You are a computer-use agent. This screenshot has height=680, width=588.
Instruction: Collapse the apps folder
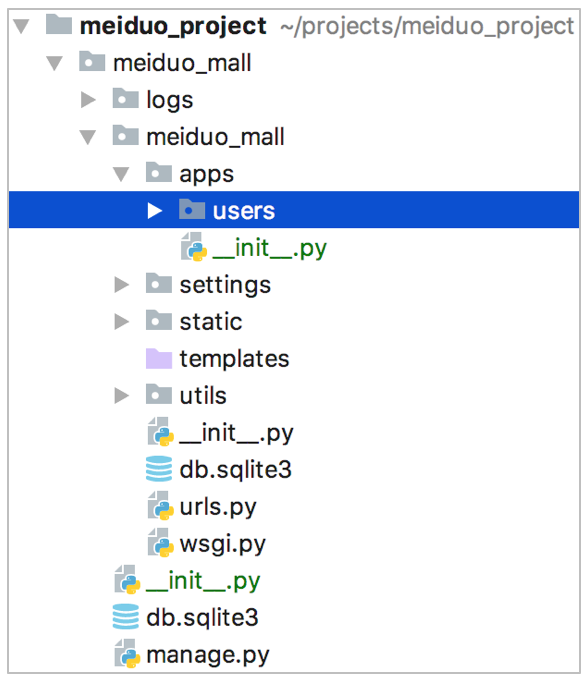click(x=121, y=174)
